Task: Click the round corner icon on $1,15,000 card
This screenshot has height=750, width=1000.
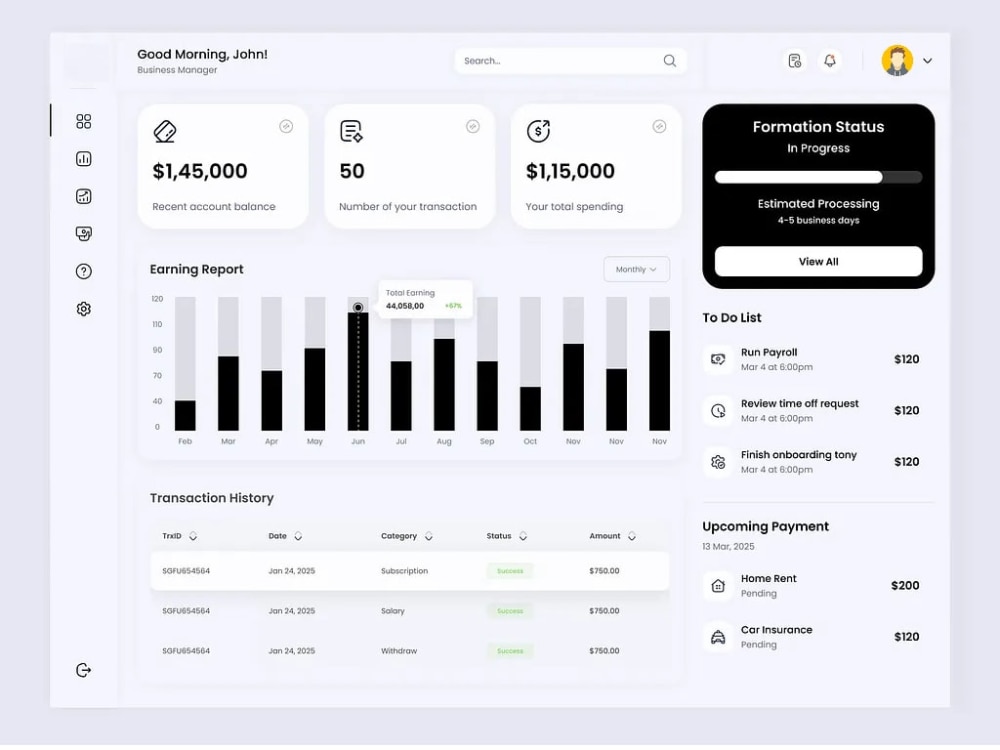Action: click(x=659, y=126)
